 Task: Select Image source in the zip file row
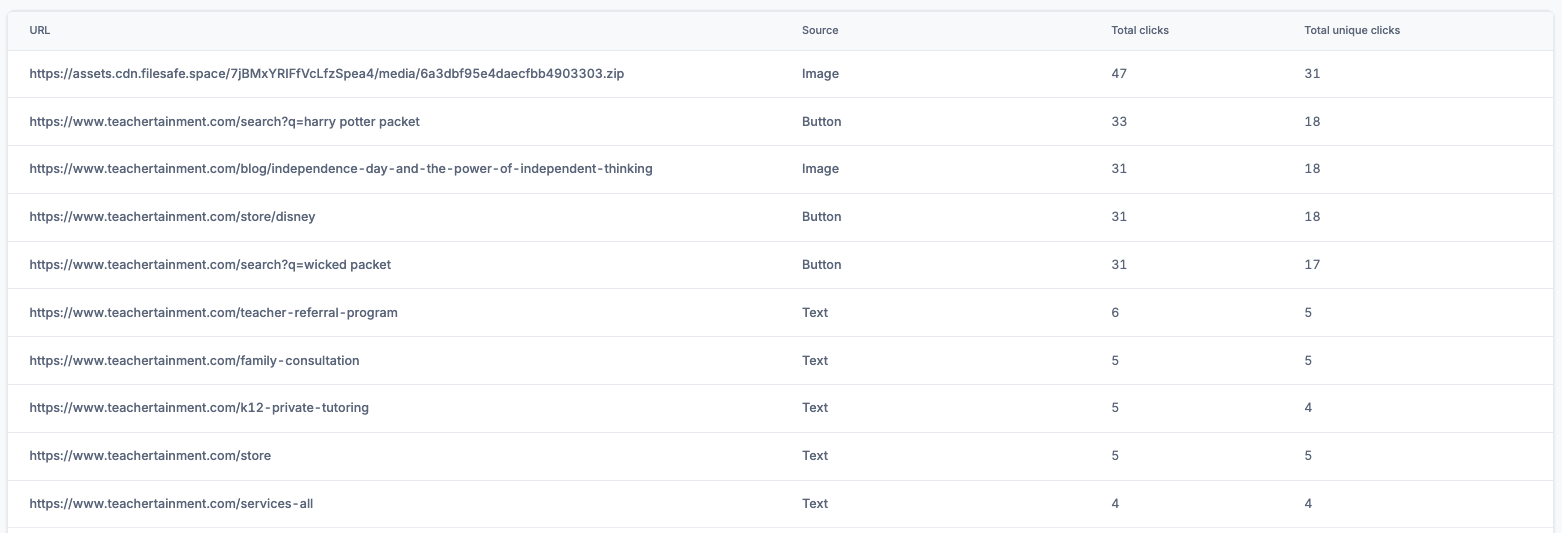point(820,74)
